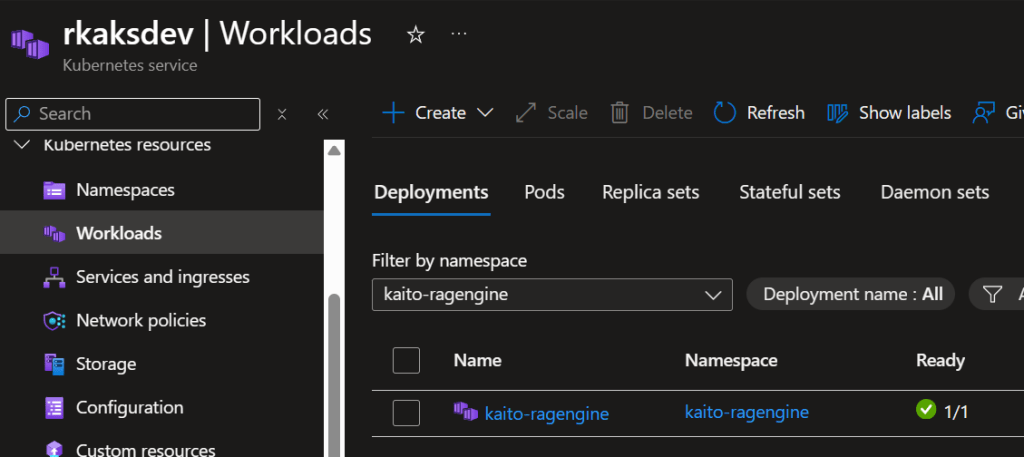This screenshot has height=457, width=1024.
Task: Select all deployments header checkbox
Action: [406, 360]
